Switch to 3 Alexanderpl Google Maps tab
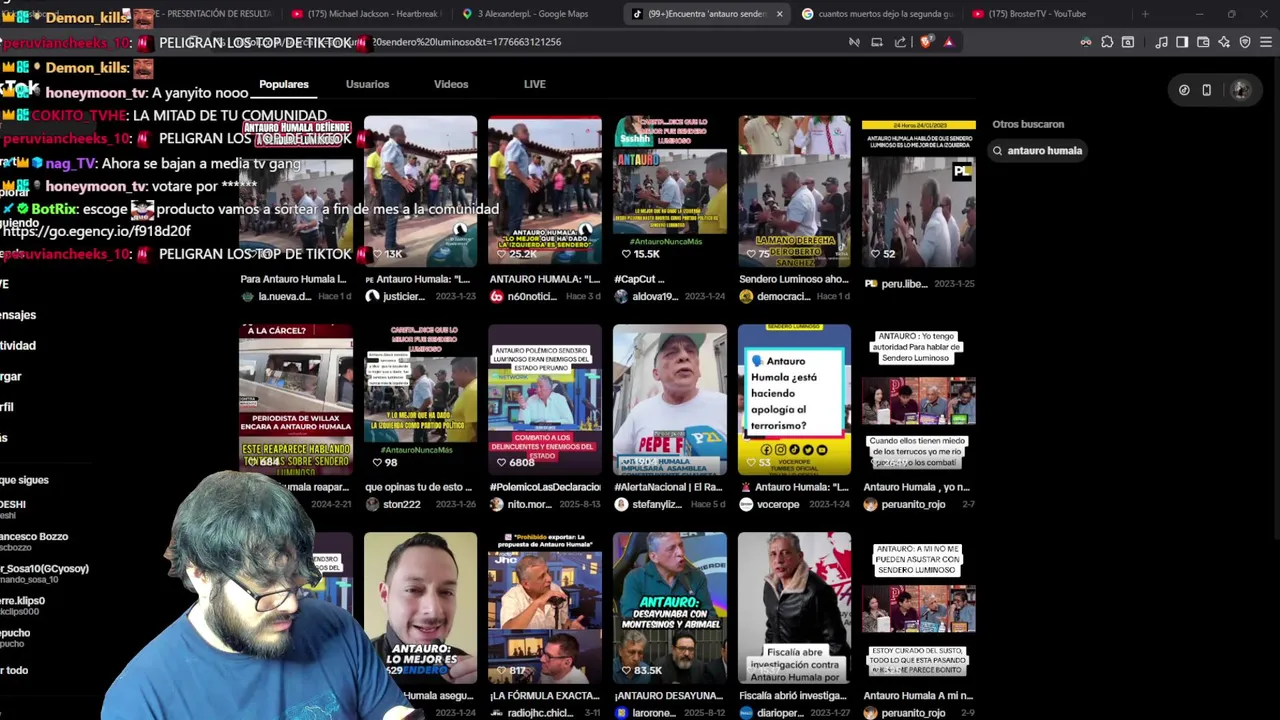Image resolution: width=1280 pixels, height=720 pixels. coord(534,14)
